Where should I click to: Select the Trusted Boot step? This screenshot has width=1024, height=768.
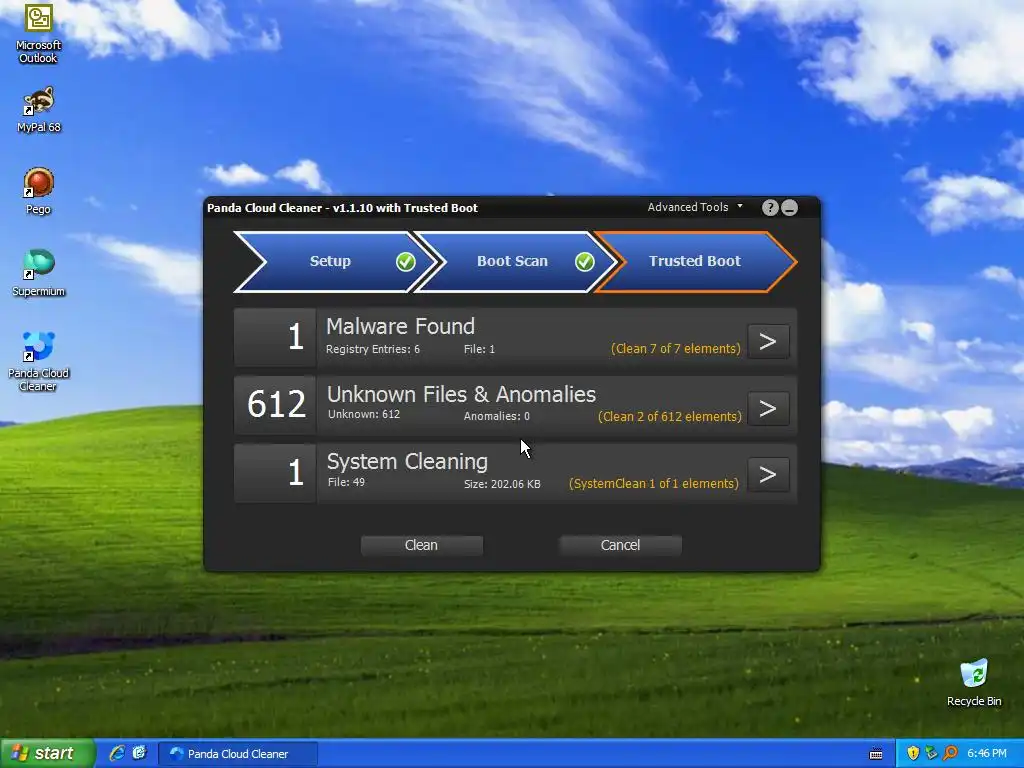pos(695,261)
